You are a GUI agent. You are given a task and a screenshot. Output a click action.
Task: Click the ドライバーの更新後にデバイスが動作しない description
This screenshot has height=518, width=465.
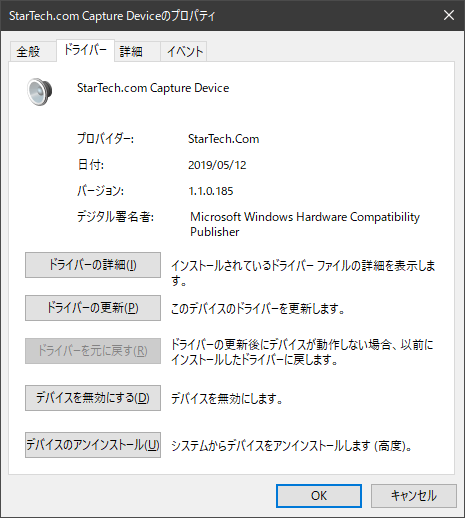(302, 352)
